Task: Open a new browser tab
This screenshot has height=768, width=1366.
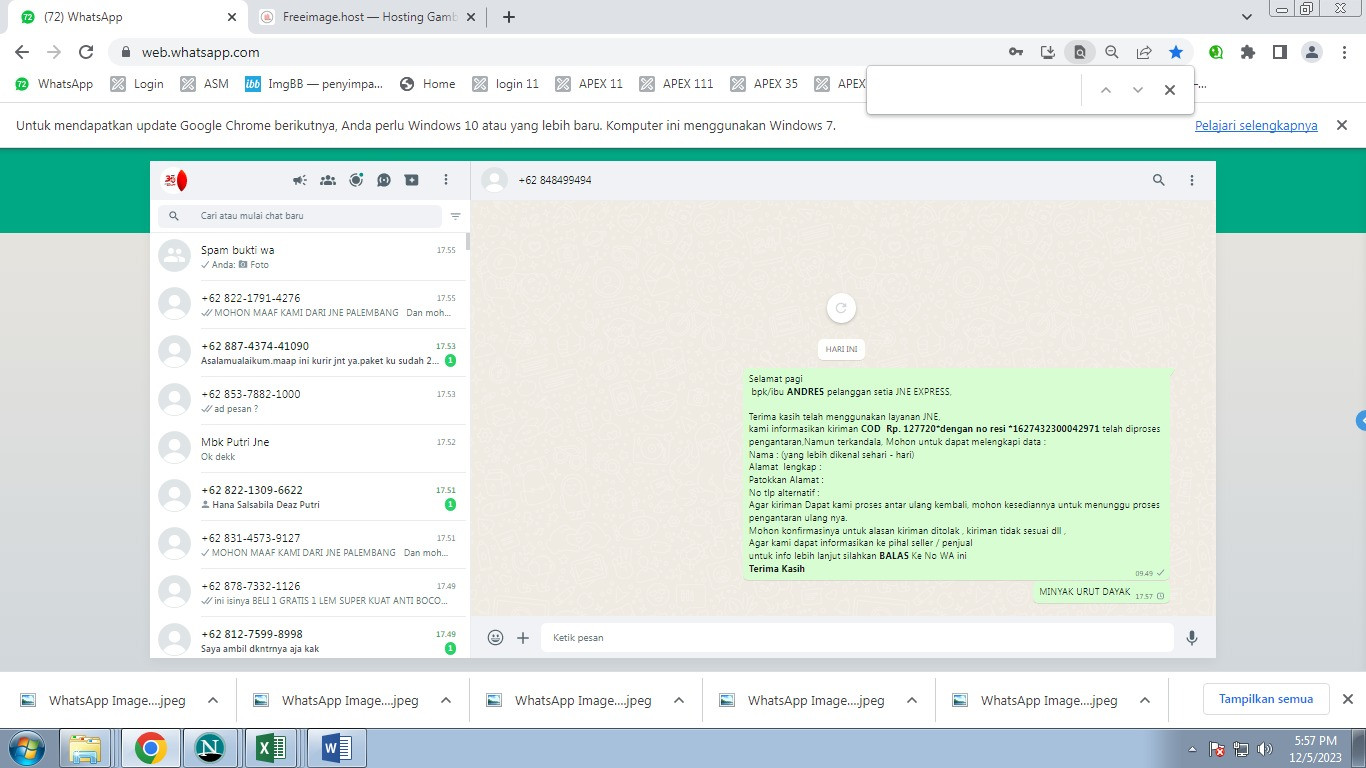Action: click(509, 17)
